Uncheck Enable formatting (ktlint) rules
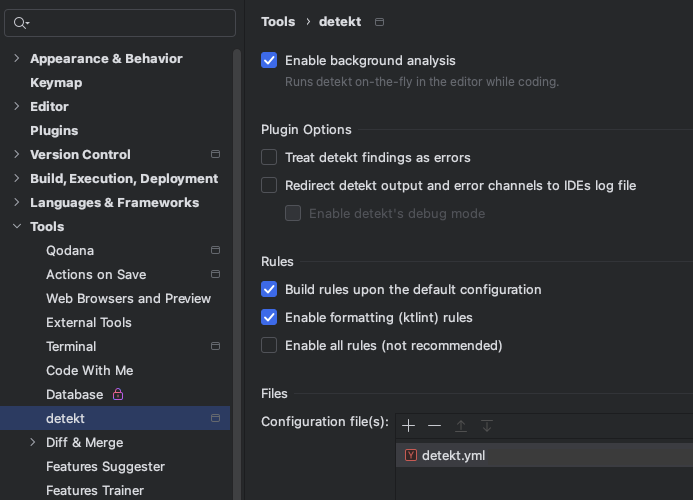Viewport: 693px width, 500px height. (269, 317)
